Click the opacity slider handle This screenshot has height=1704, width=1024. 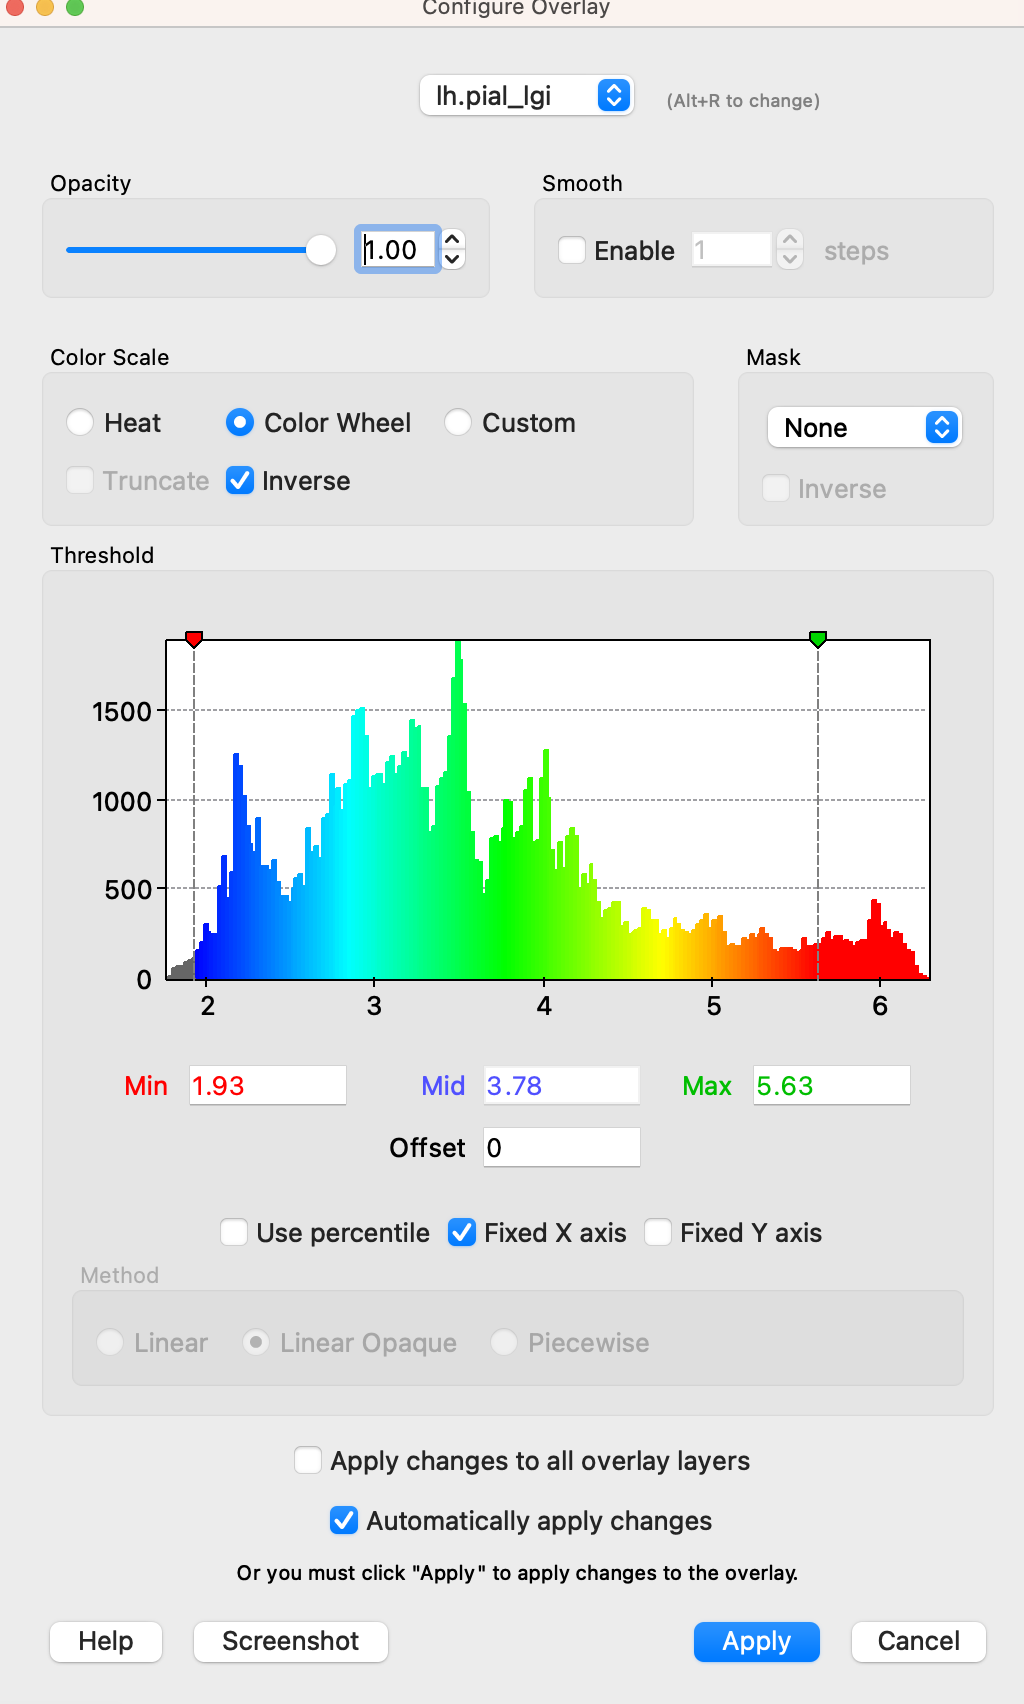click(x=321, y=250)
